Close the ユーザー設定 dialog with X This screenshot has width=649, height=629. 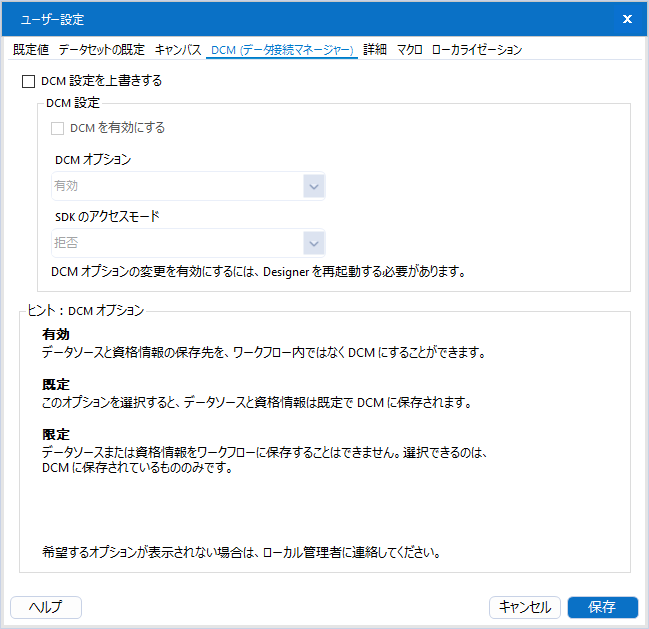point(627,19)
